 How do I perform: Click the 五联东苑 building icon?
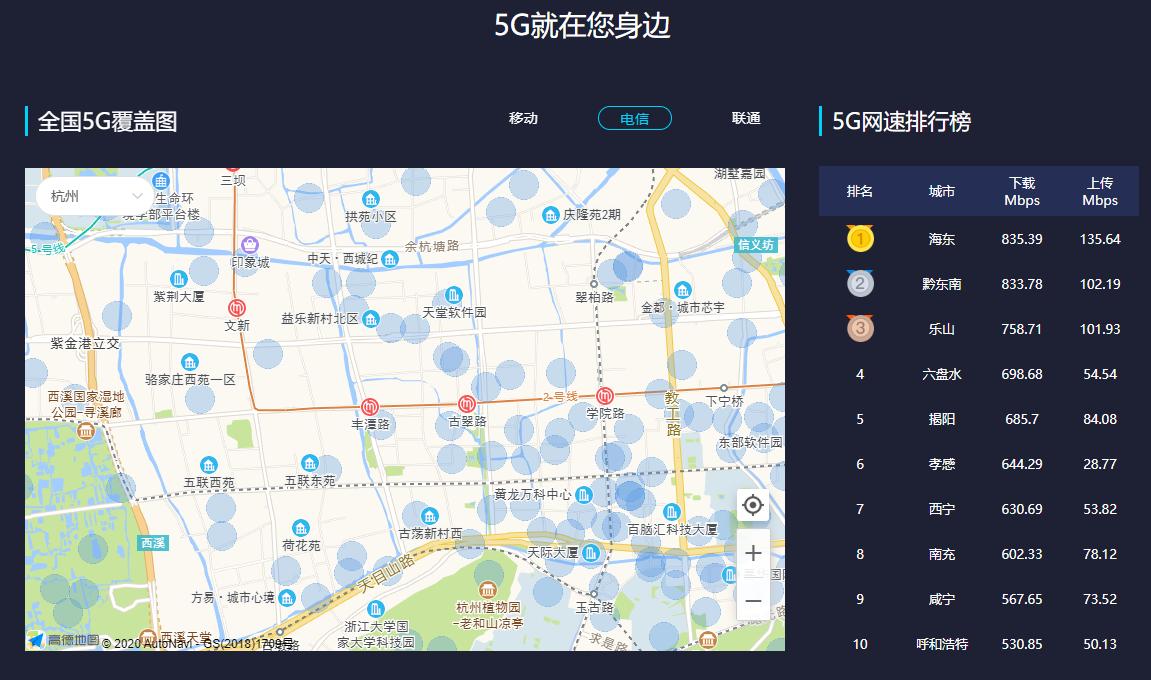[x=310, y=463]
